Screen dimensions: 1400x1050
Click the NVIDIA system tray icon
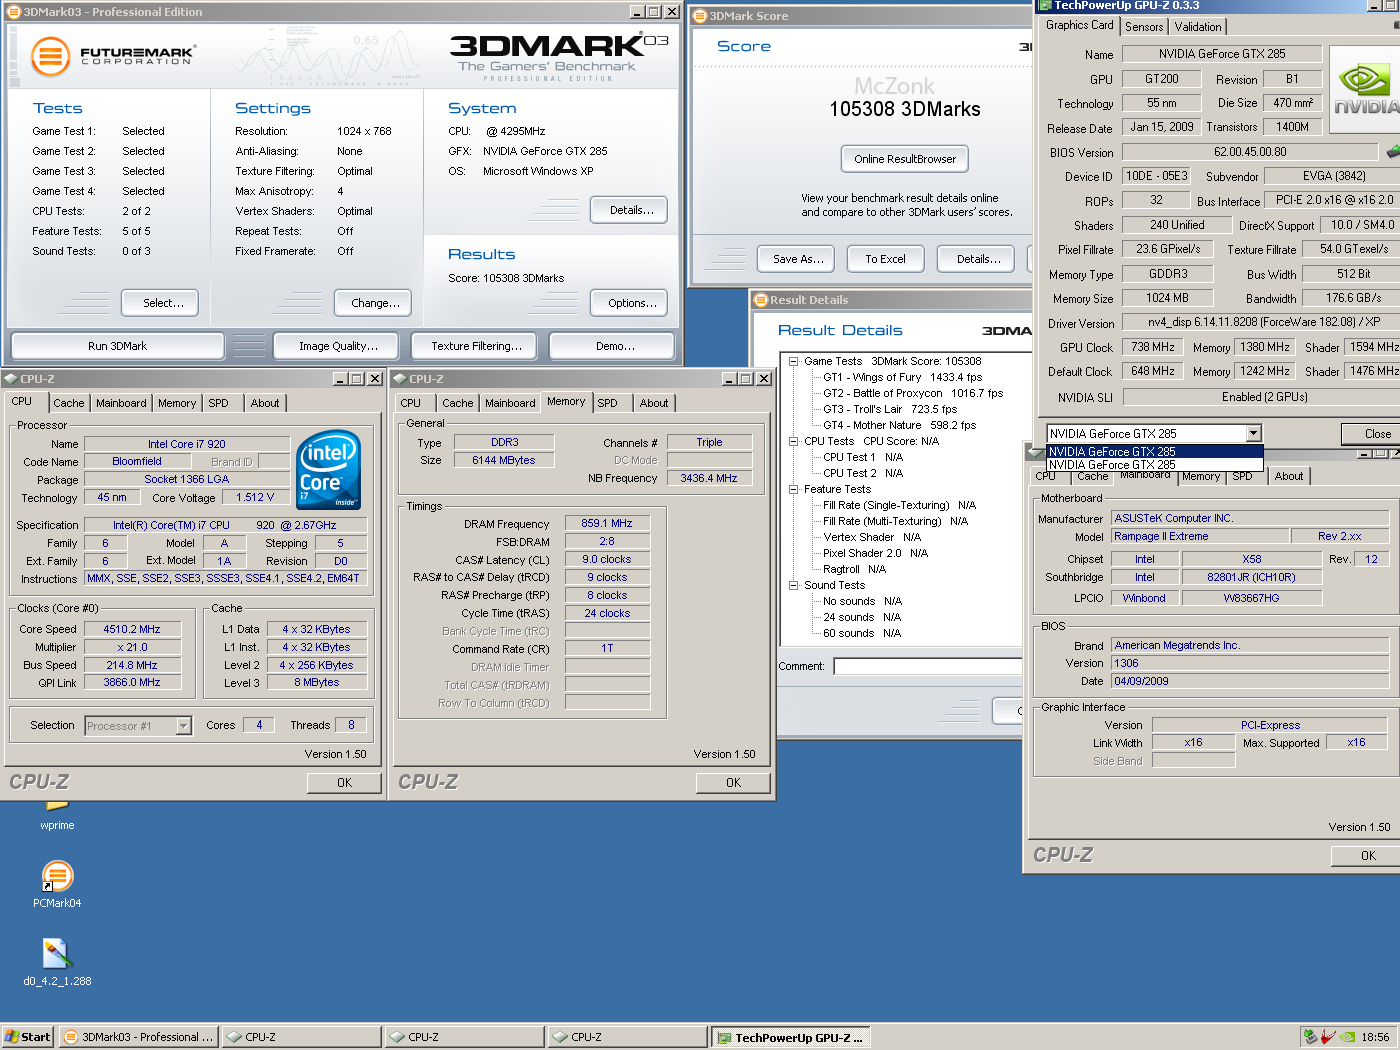pos(1347,1037)
